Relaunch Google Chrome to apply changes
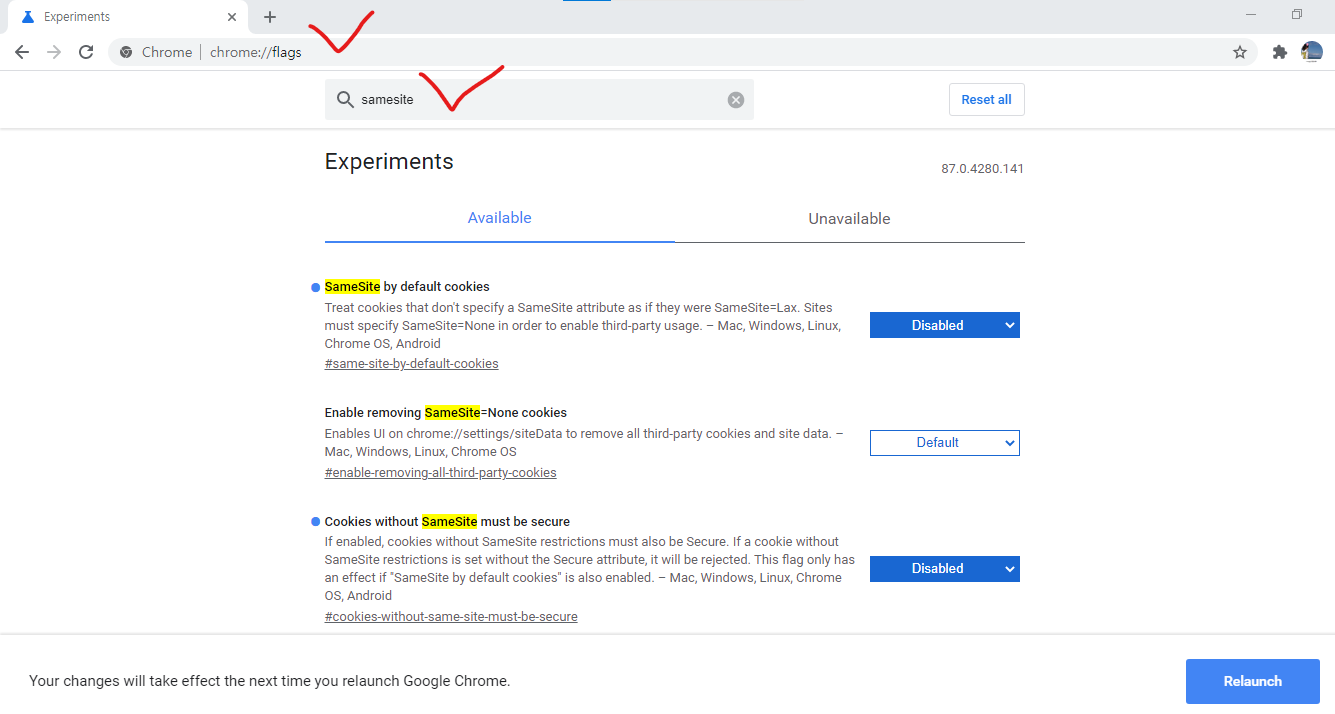The width and height of the screenshot is (1335, 714). pyautogui.click(x=1253, y=681)
